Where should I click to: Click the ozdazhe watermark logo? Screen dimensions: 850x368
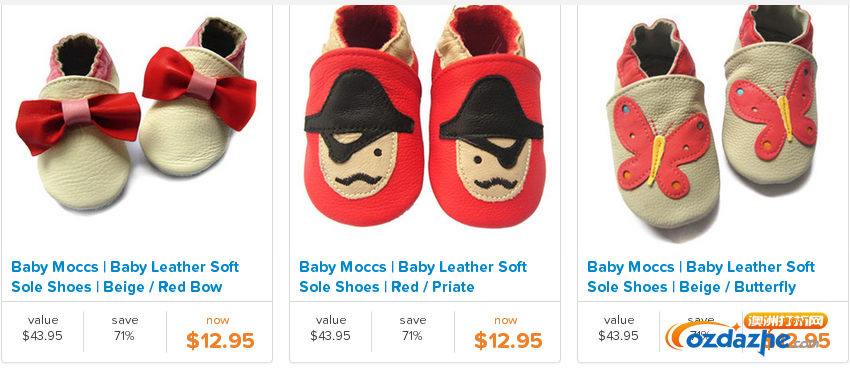[747, 333]
